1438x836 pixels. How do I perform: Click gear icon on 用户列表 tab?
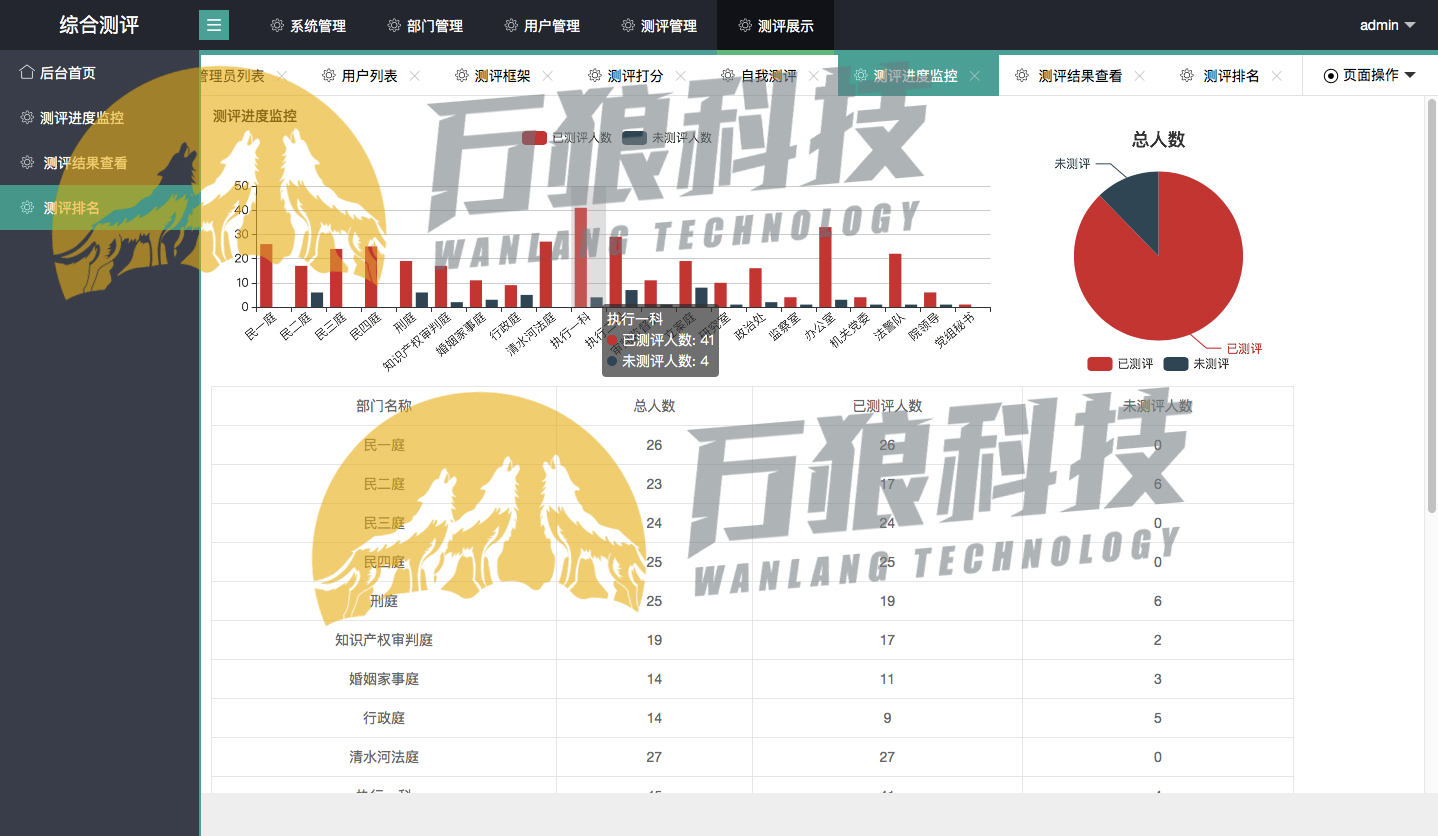click(x=329, y=75)
